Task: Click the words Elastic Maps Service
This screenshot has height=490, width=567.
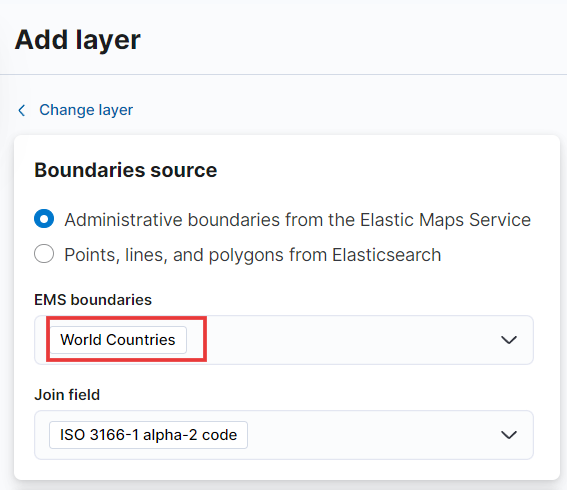Action: [x=446, y=220]
